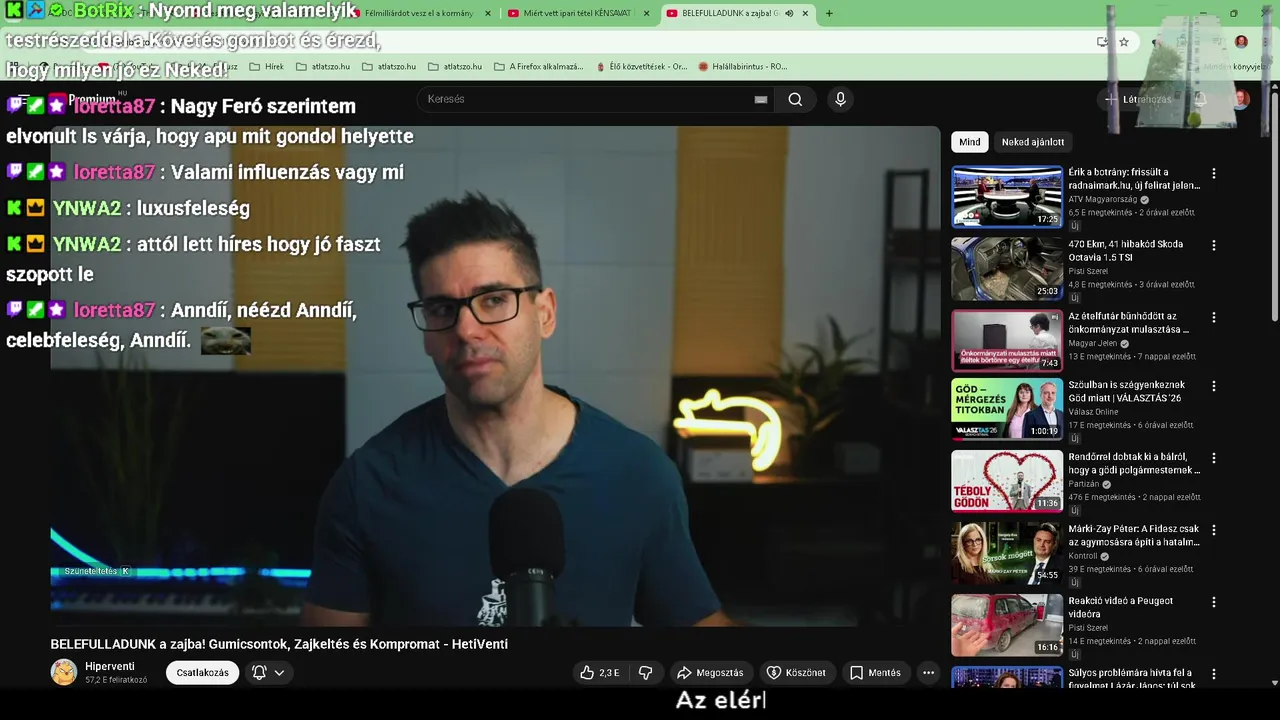Open the Márki-Zay Péter video thumbnail
Image resolution: width=1280 pixels, height=720 pixels.
click(1007, 553)
